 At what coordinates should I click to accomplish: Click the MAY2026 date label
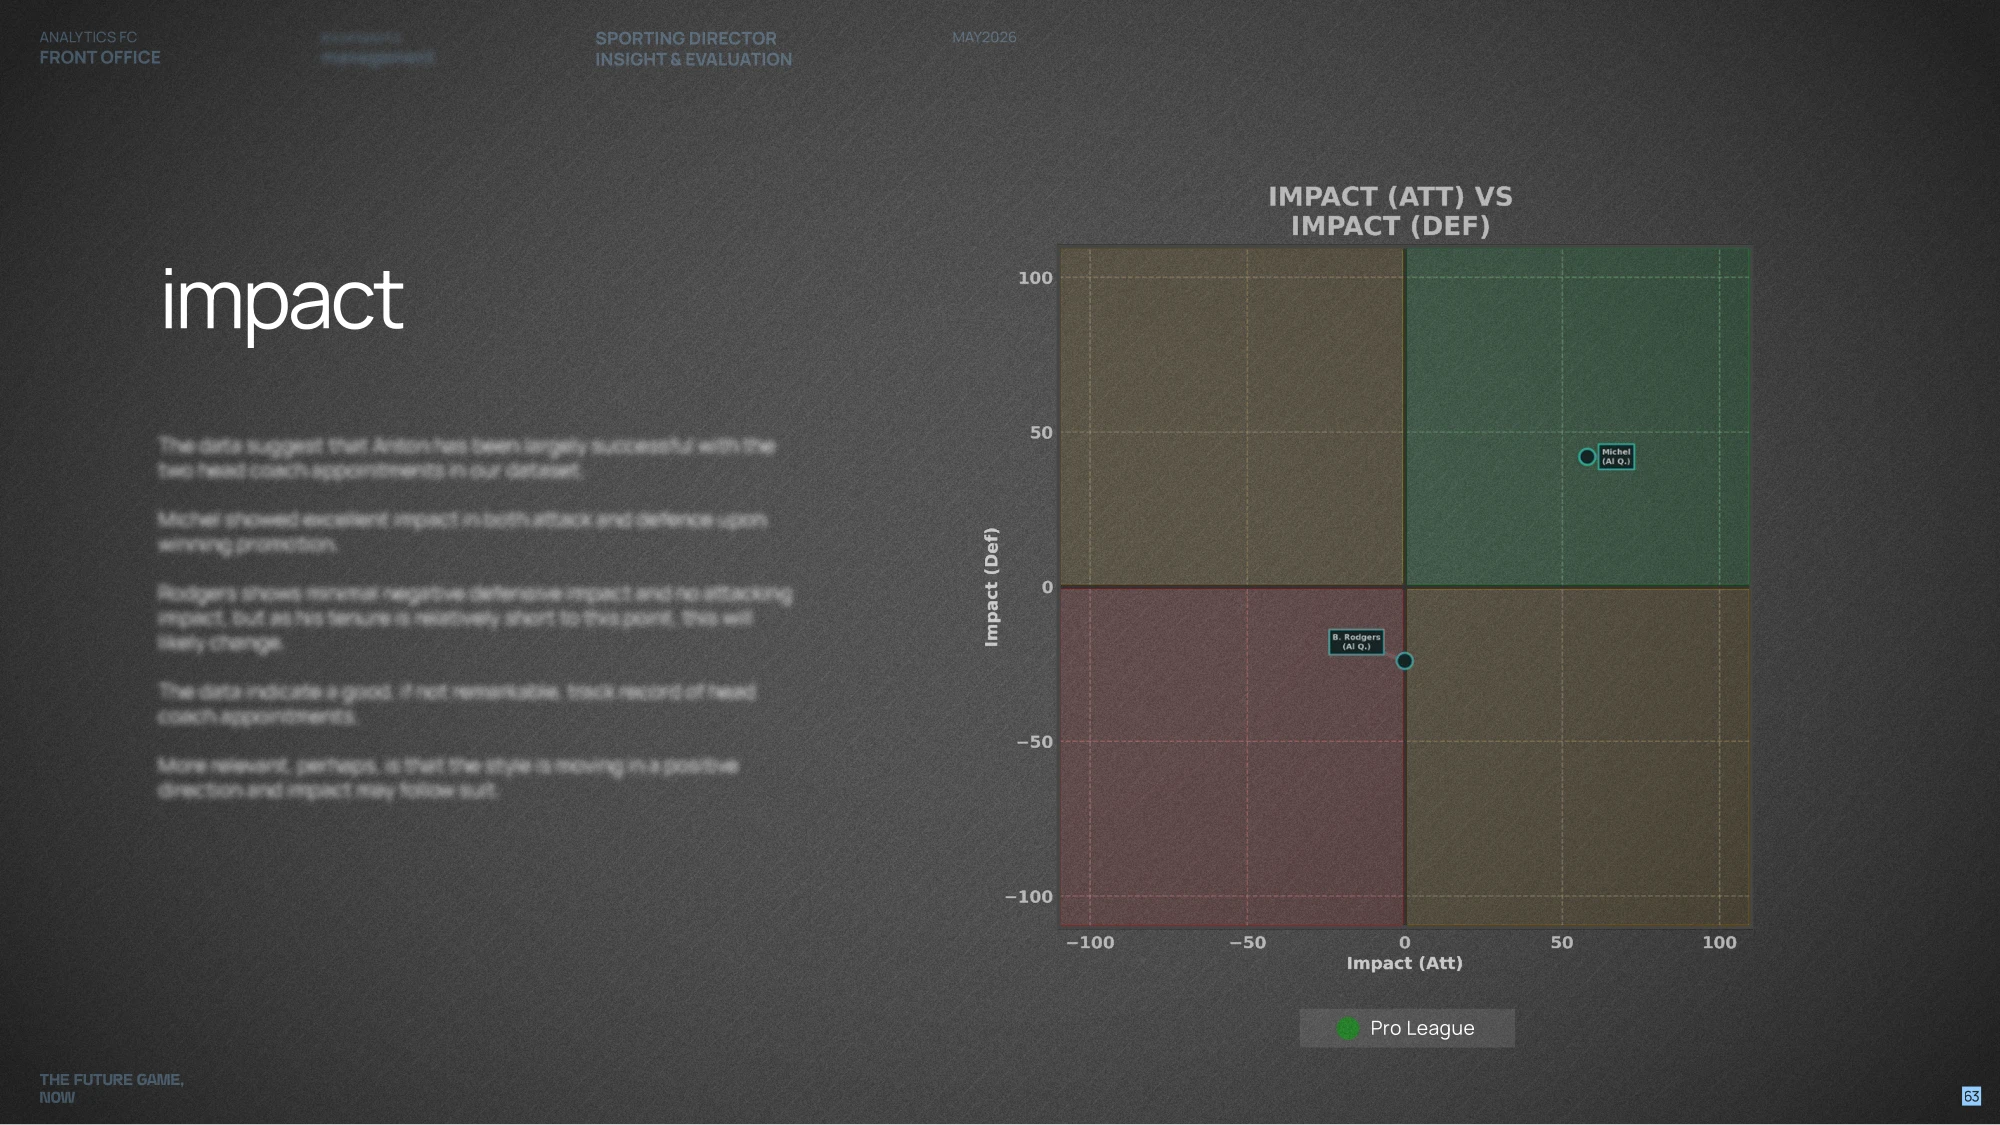tap(984, 37)
